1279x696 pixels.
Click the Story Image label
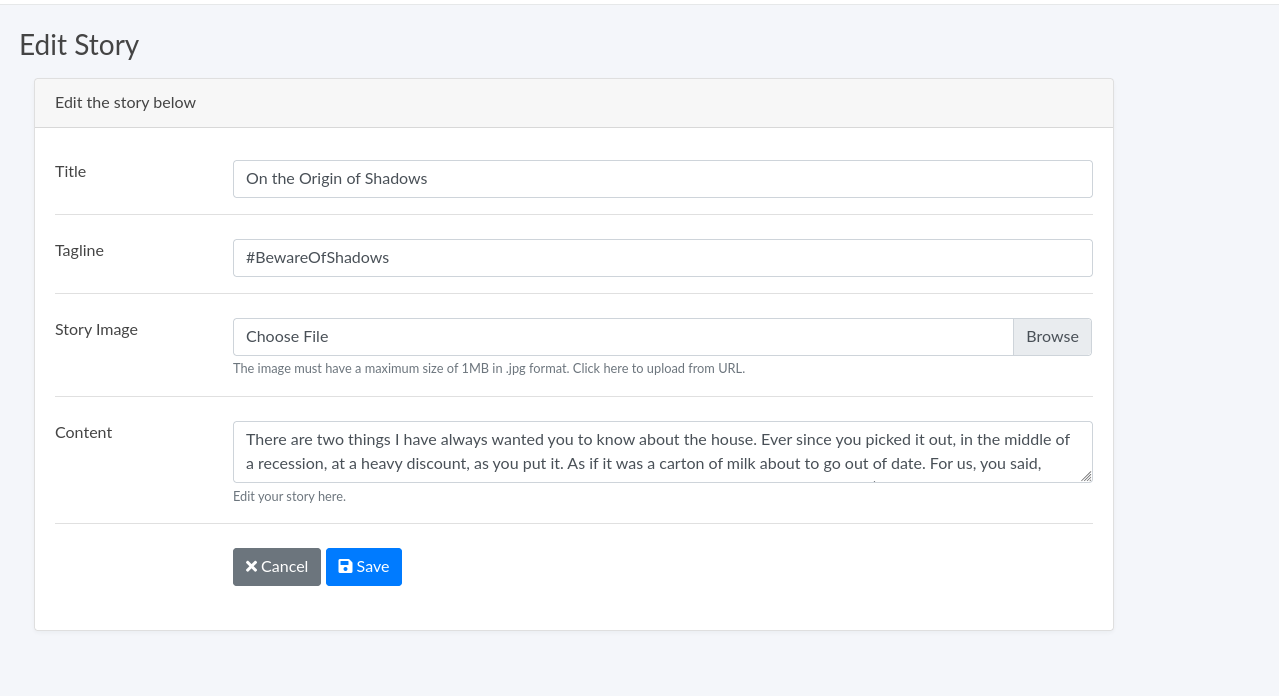point(96,330)
